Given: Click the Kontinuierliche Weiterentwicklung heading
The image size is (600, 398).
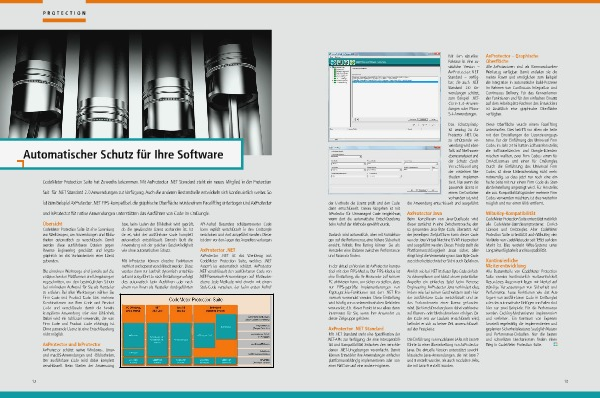Looking at the screenshot, I should click(505, 263).
